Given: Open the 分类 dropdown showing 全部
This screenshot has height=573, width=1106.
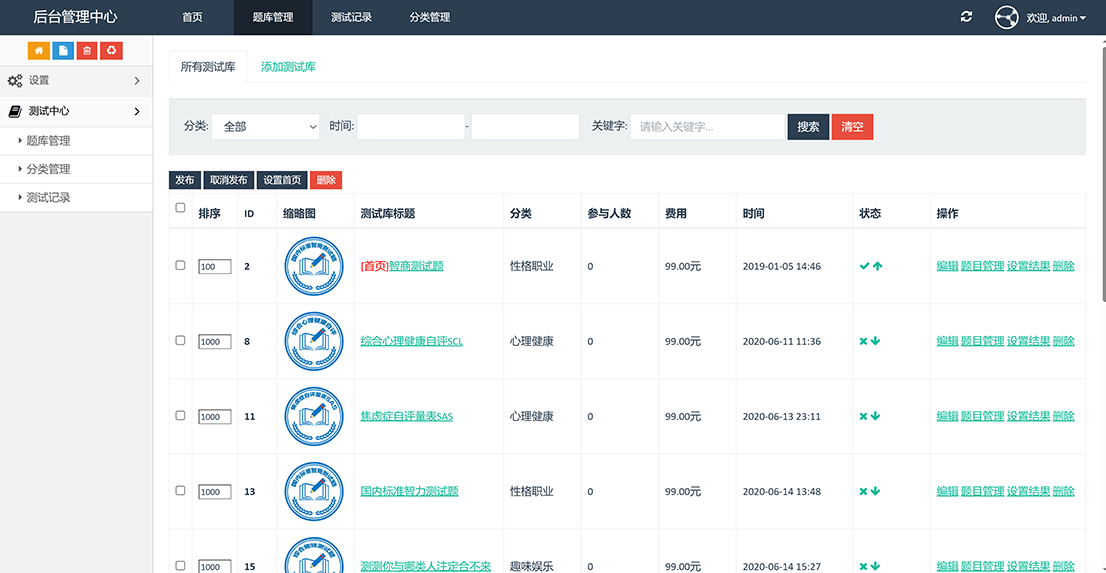Looking at the screenshot, I should [266, 127].
